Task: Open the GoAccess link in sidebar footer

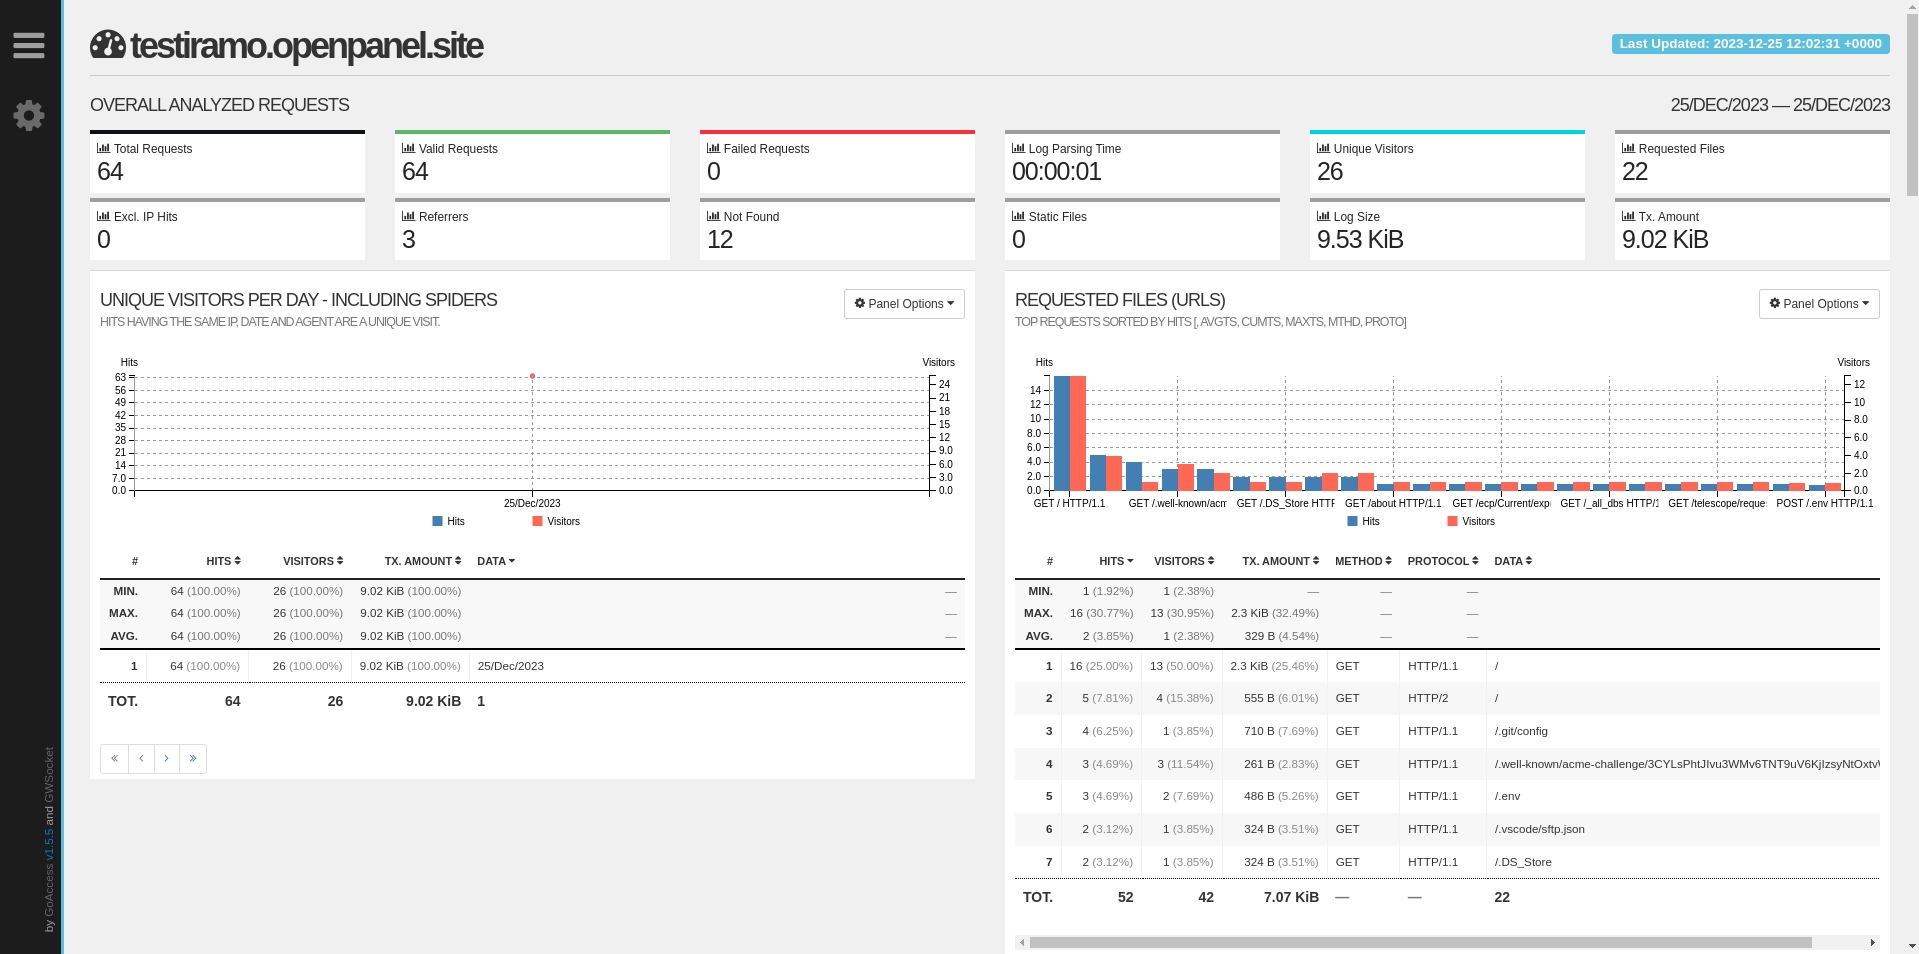Action: pos(49,891)
